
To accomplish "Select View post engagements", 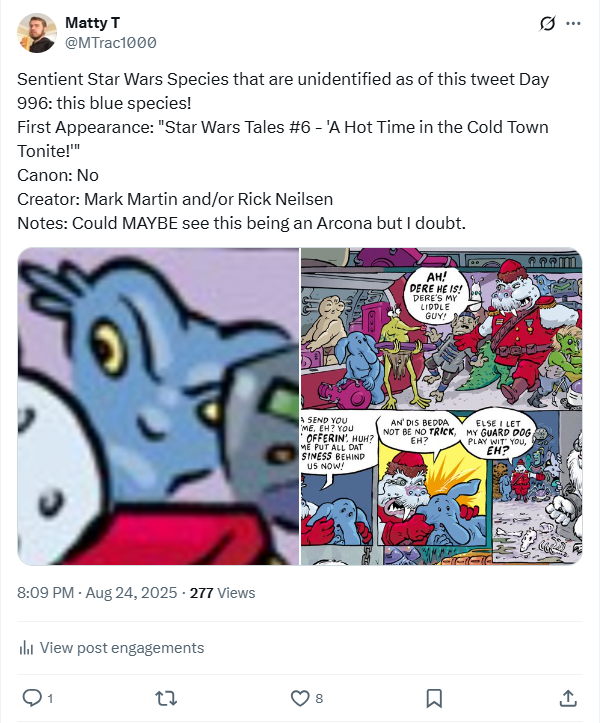I will [120, 648].
